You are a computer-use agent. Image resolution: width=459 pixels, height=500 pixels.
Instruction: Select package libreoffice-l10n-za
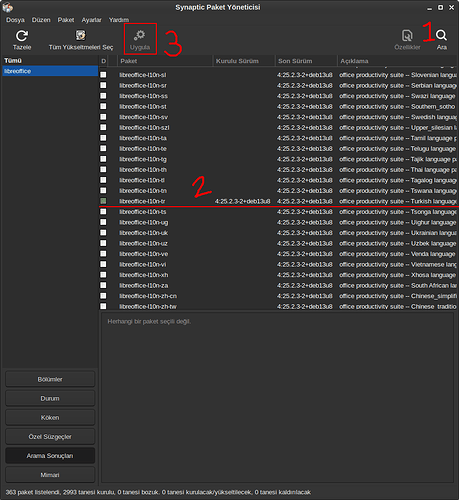pos(144,285)
